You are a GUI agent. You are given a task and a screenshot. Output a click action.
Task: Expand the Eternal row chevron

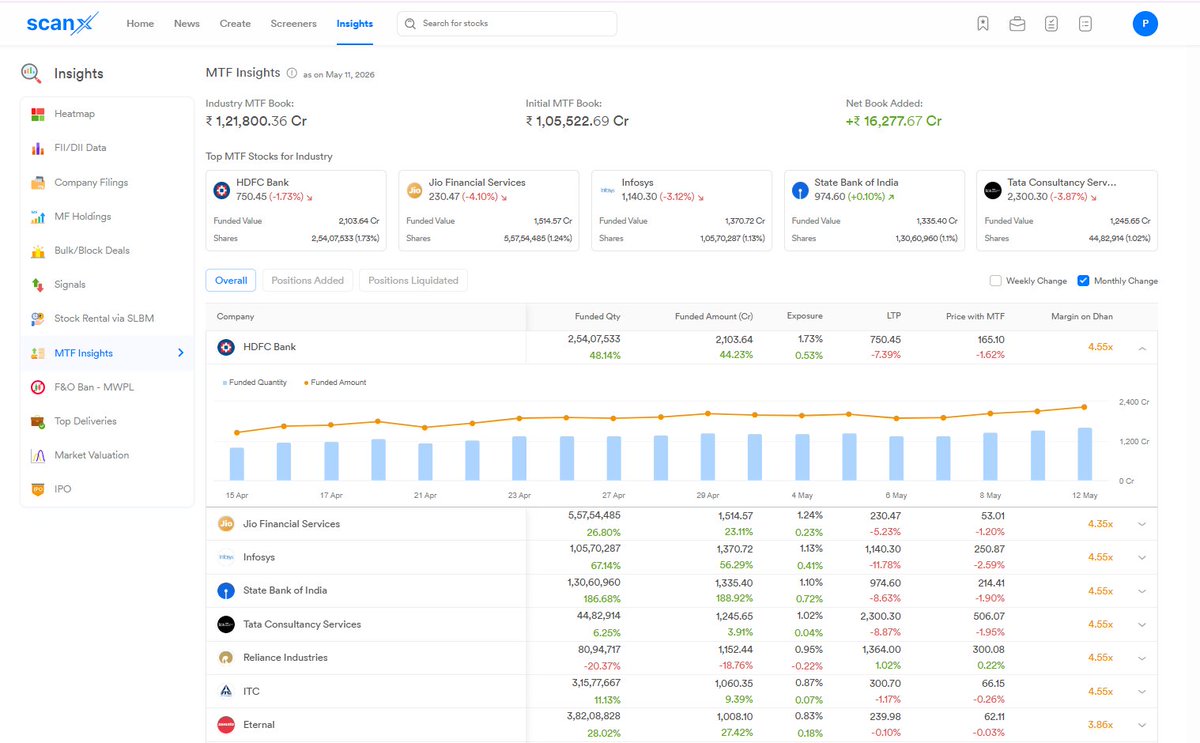coord(1142,725)
